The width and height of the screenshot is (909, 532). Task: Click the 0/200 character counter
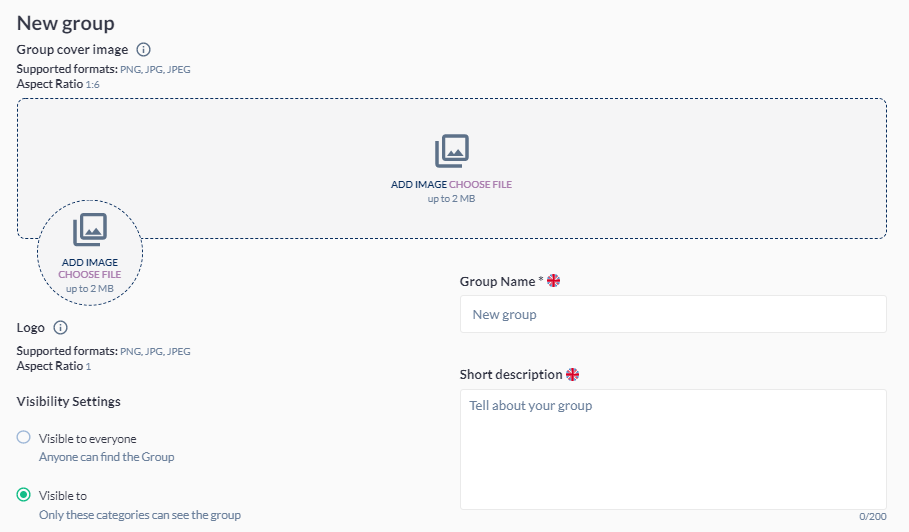coord(872,517)
